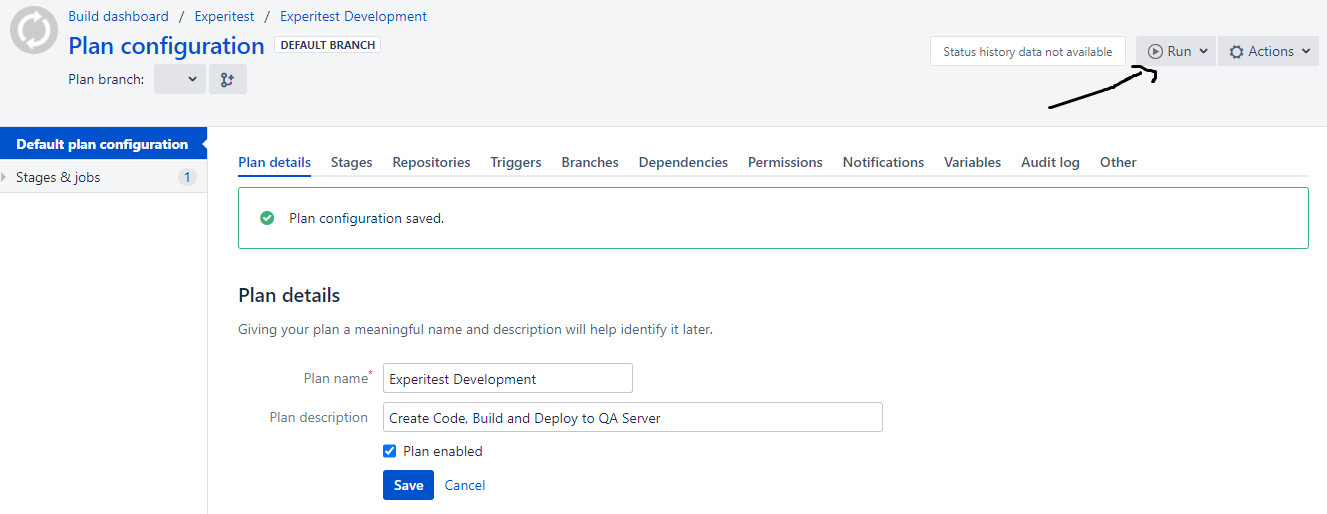Click the create plan branch icon
This screenshot has width=1327, height=514.
pos(228,79)
